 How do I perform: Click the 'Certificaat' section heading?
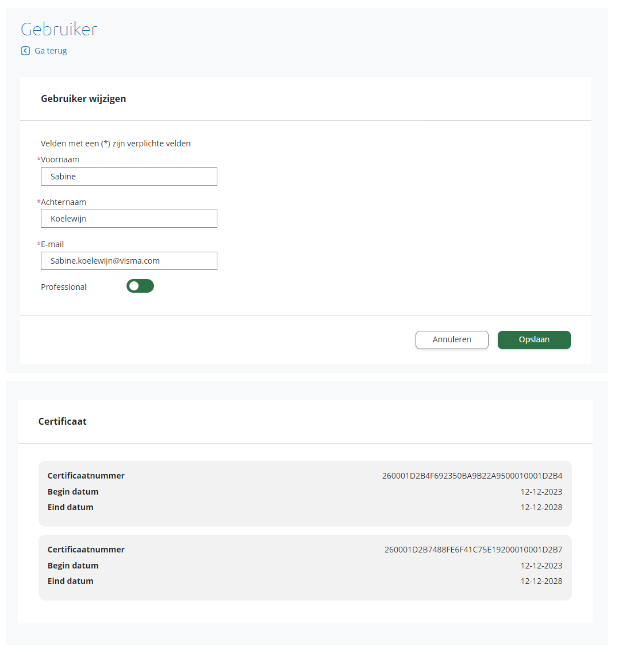(x=62, y=421)
